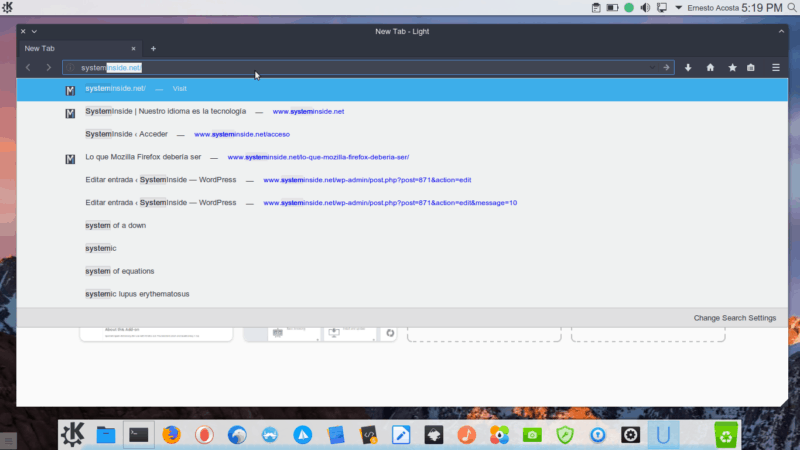This screenshot has width=800, height=450.
Task: Search for 'system of a down'
Action: coord(402,226)
